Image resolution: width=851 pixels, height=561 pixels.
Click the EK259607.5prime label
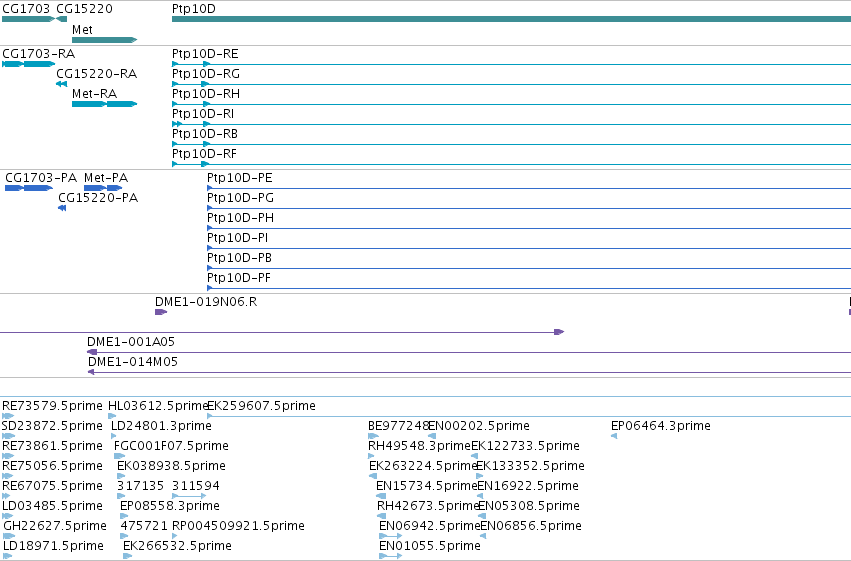pos(262,406)
